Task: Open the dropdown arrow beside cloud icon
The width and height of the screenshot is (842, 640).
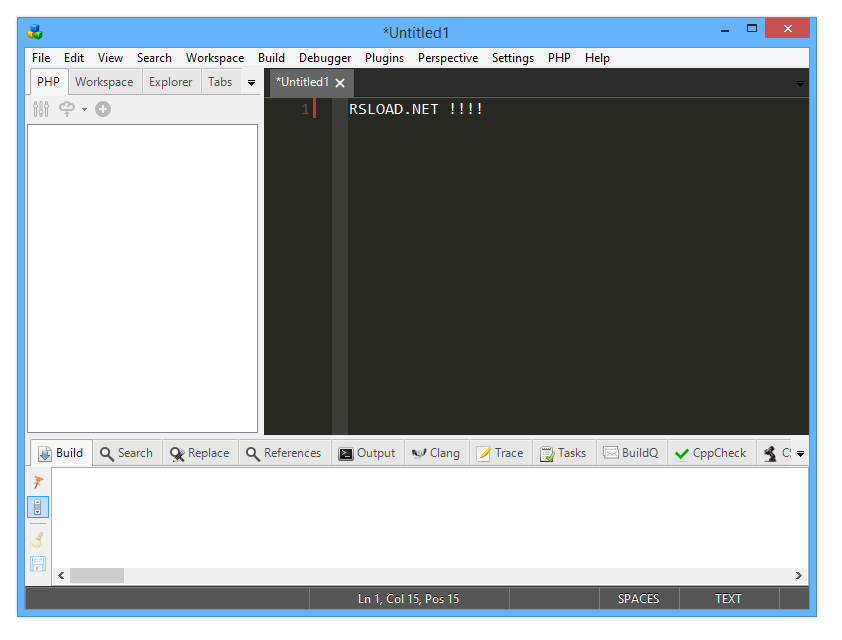Action: click(x=85, y=109)
